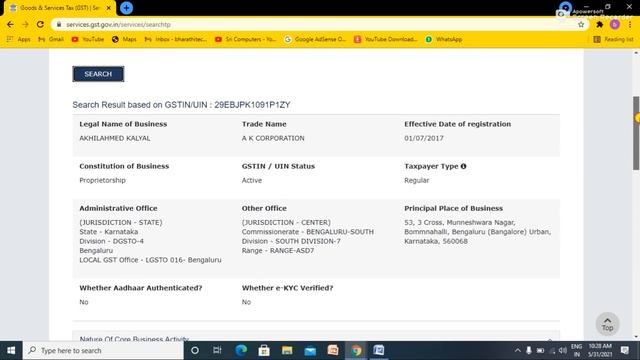
Task: Open the Google AdSense bookmark
Action: (315, 39)
